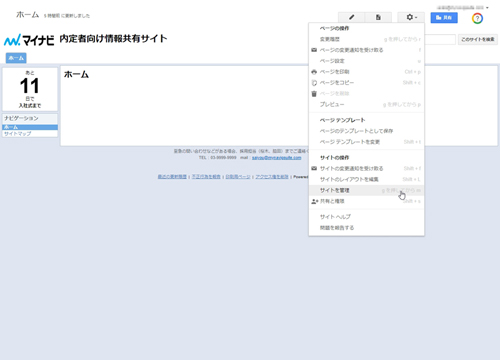Open the account email dropdown arrow
Screen dimensions: 500x360
pos(487,7)
